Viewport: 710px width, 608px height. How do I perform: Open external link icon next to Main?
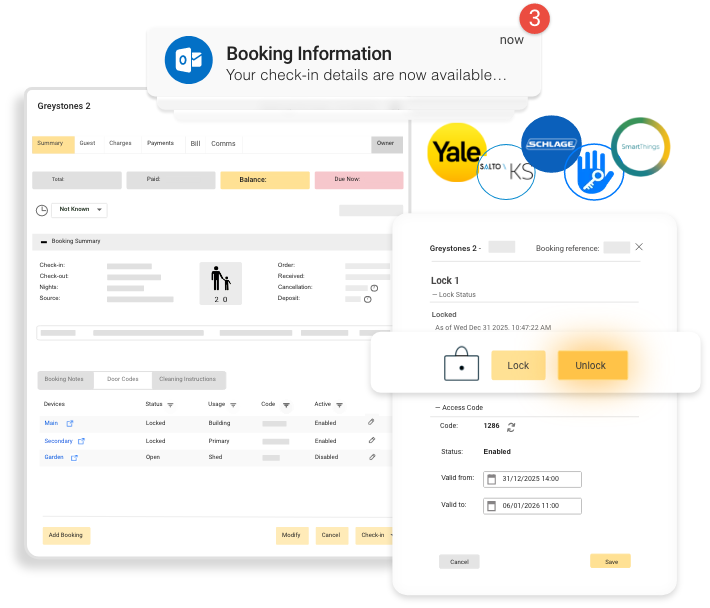click(70, 423)
